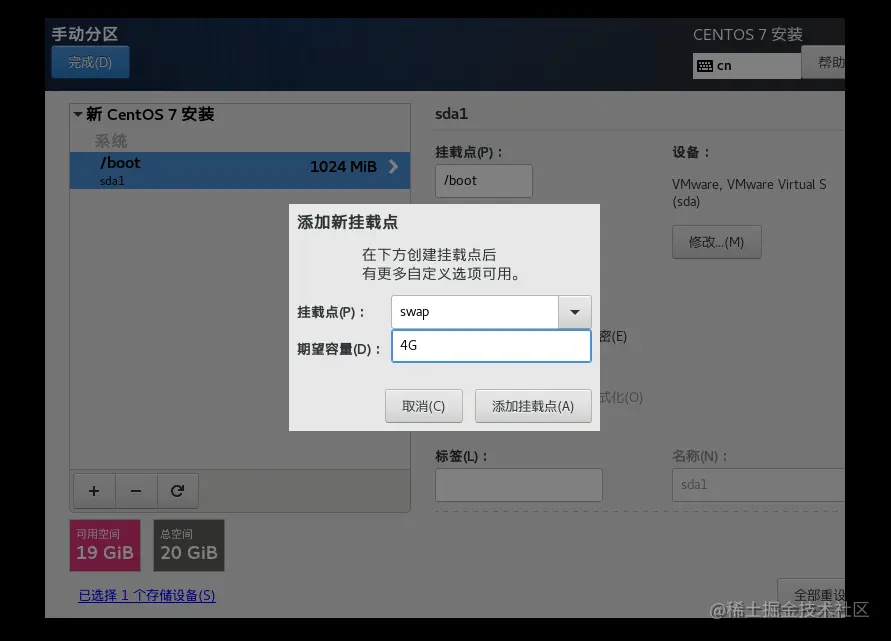Click the 名称(N) field showing sda1
Image resolution: width=891 pixels, height=641 pixels.
[759, 485]
